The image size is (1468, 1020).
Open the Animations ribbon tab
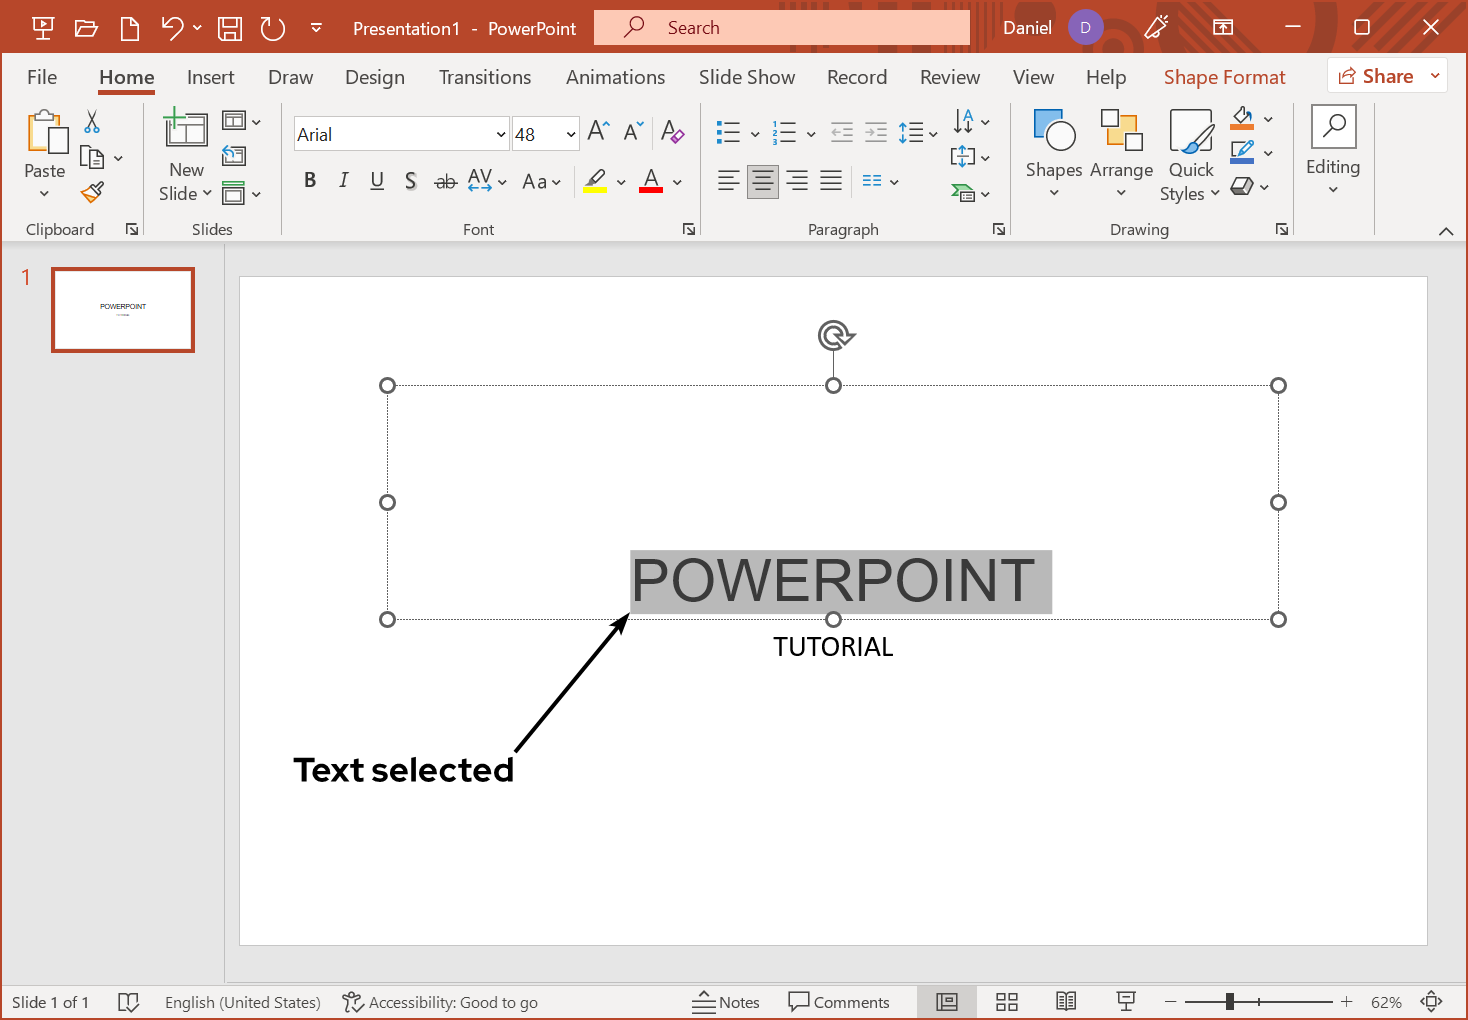[x=615, y=76]
